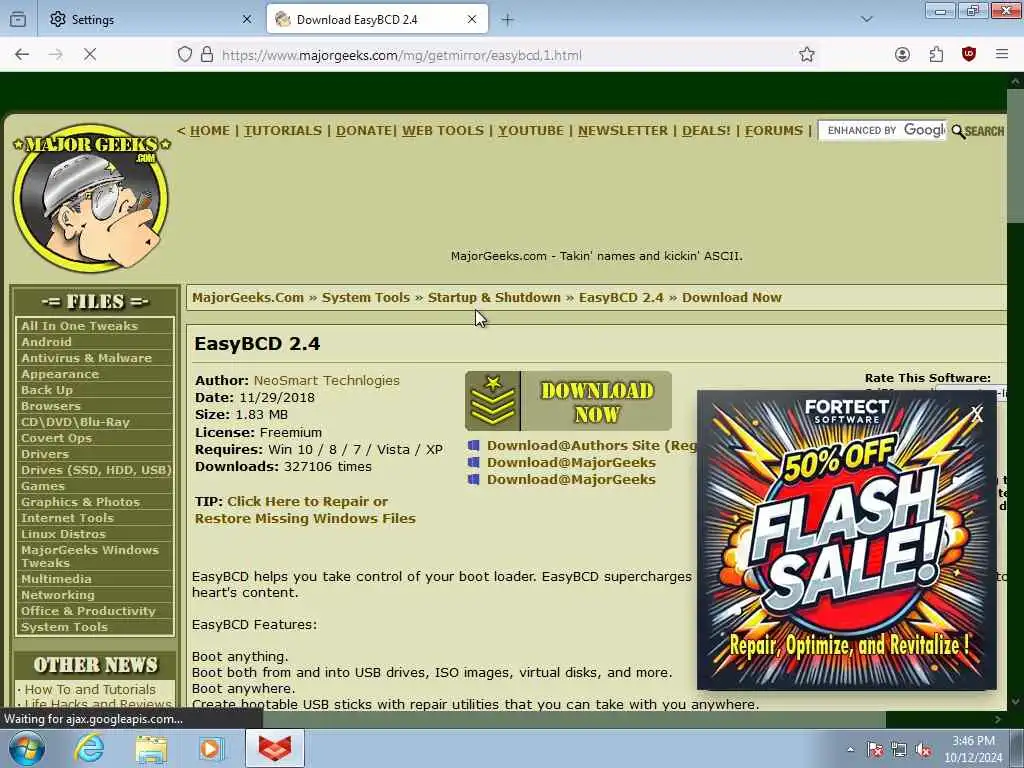Bookmark this page with the star icon
The height and width of the screenshot is (768, 1024).
[807, 55]
